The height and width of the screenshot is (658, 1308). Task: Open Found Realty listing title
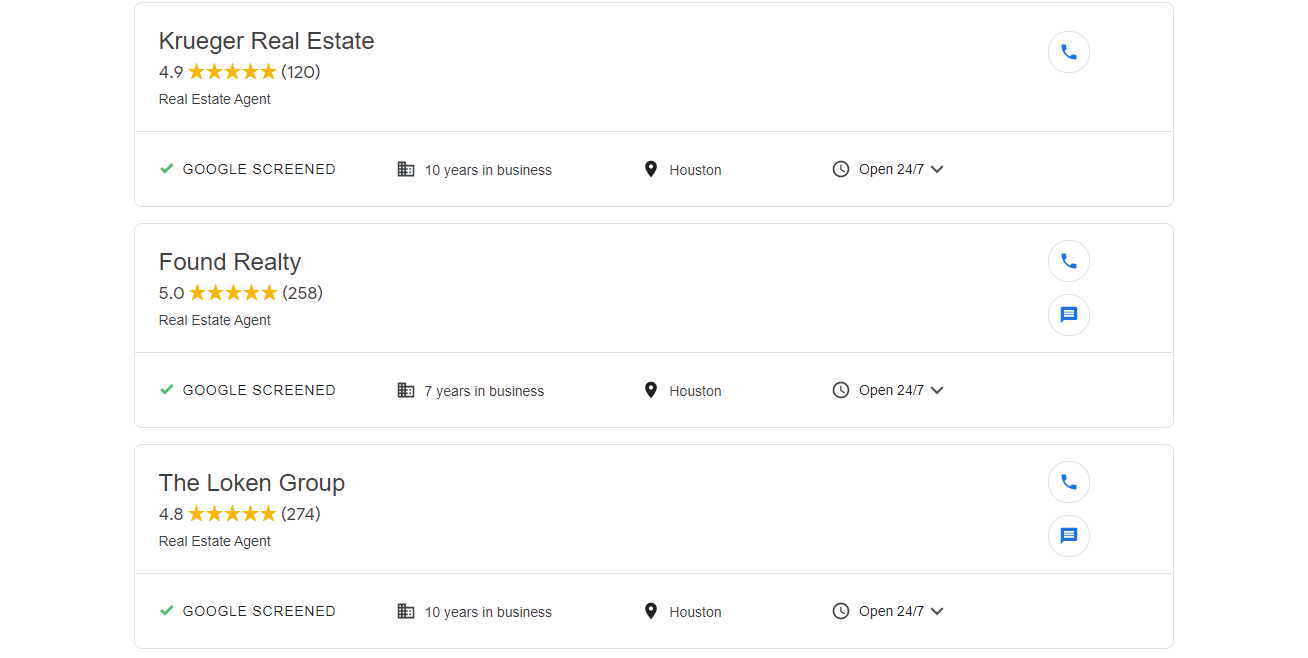pos(230,262)
